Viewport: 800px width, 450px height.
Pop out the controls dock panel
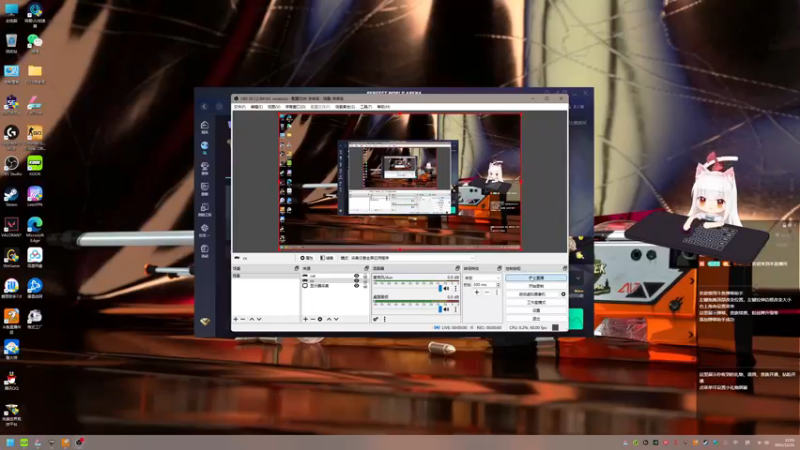point(564,268)
